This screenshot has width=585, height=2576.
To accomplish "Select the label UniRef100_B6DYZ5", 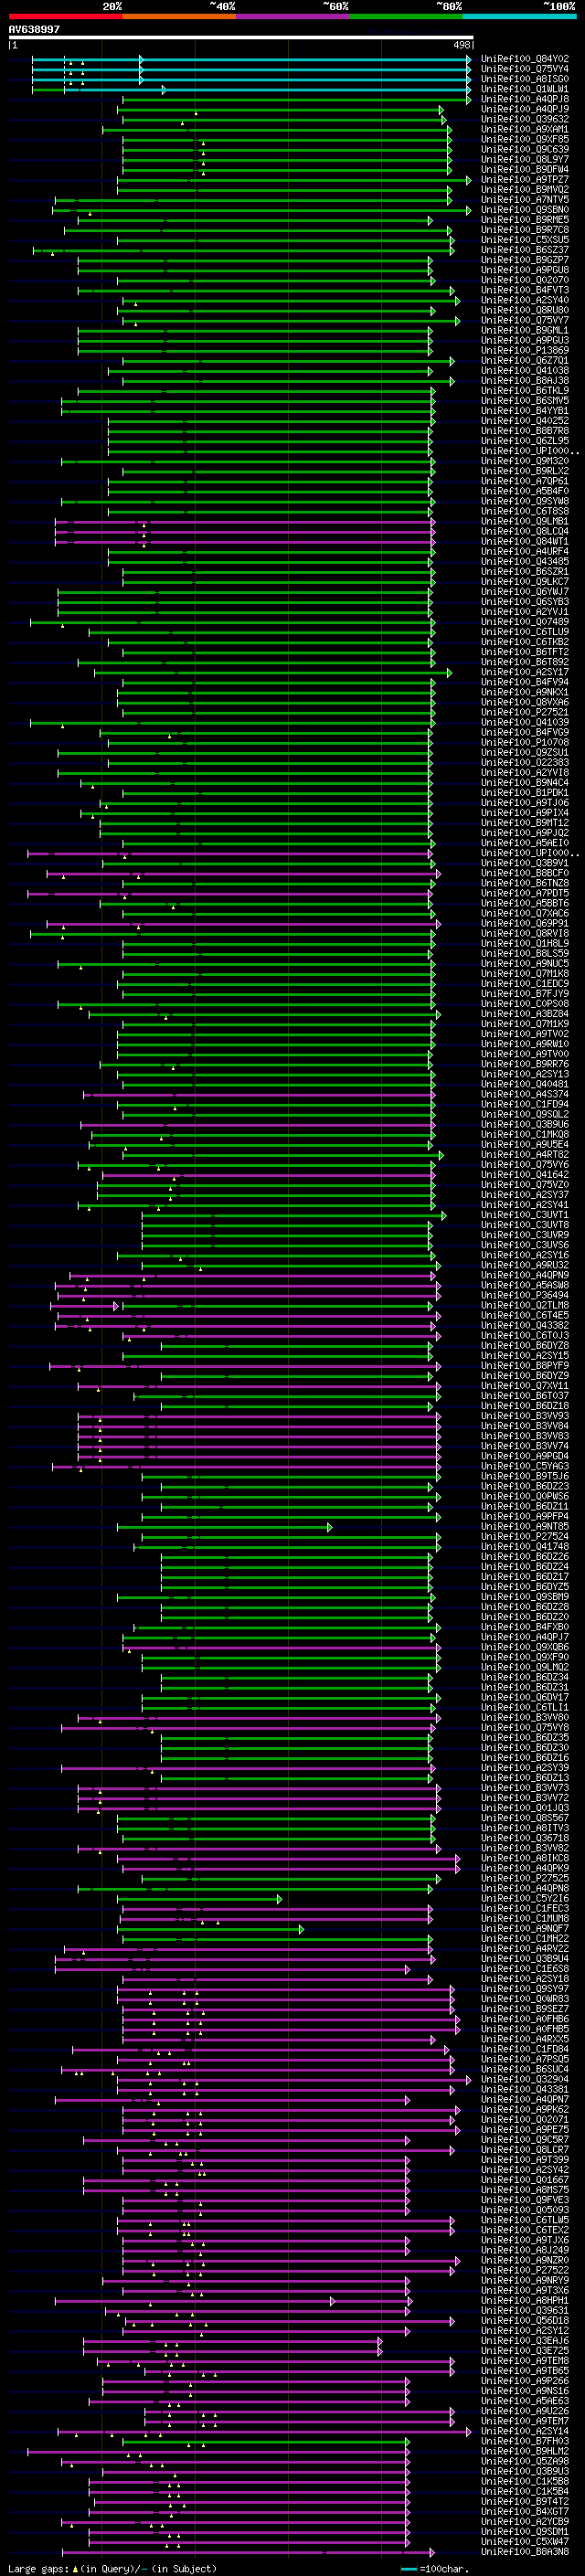I will point(525,1587).
